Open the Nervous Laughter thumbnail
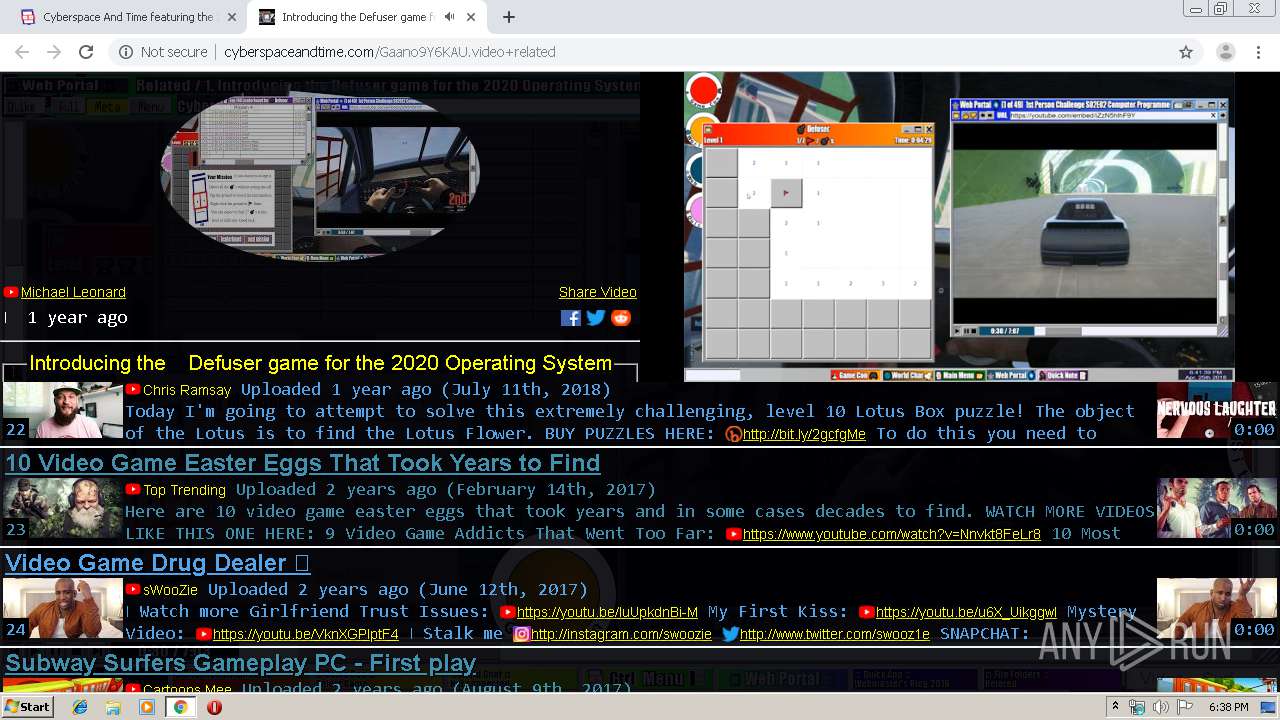This screenshot has height=720, width=1280. coord(1217,410)
